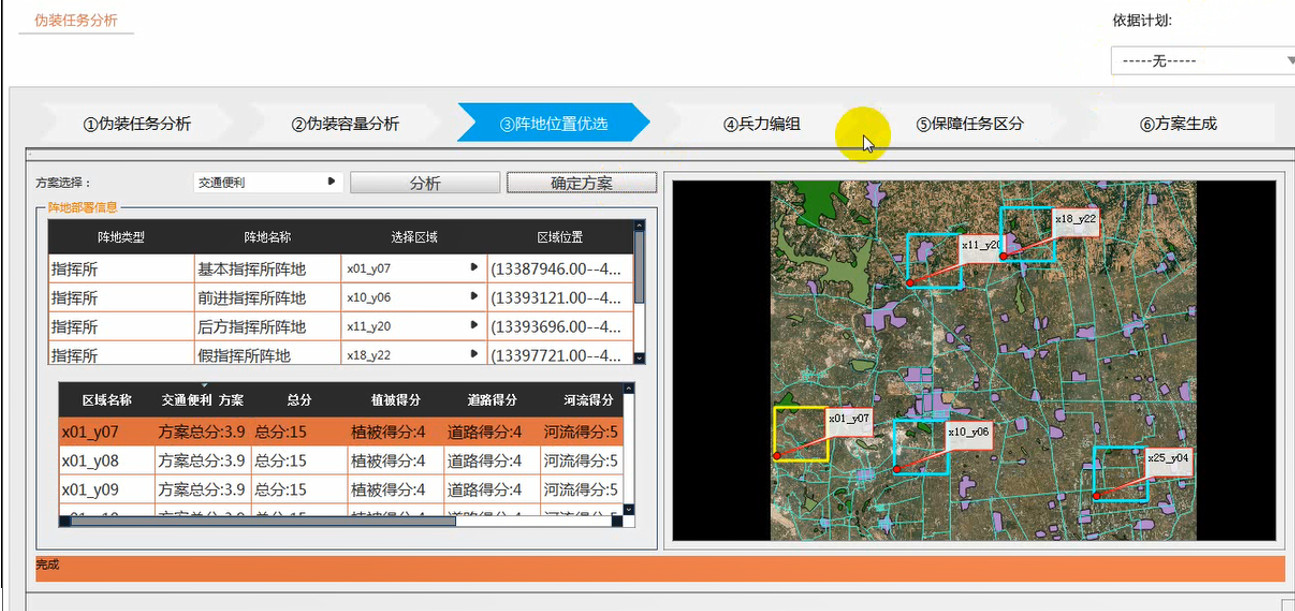Click the 区域位置 column header

click(560, 237)
